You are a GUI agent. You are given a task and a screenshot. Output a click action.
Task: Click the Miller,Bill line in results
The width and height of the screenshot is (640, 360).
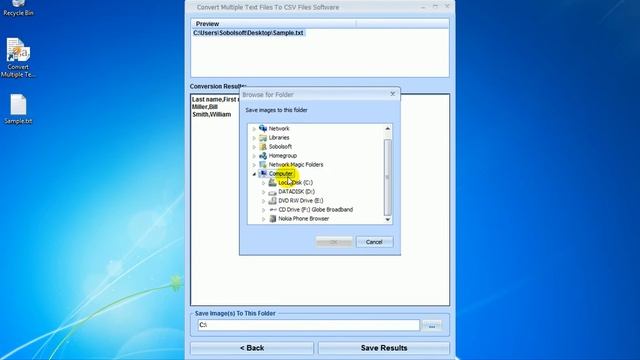(x=205, y=107)
